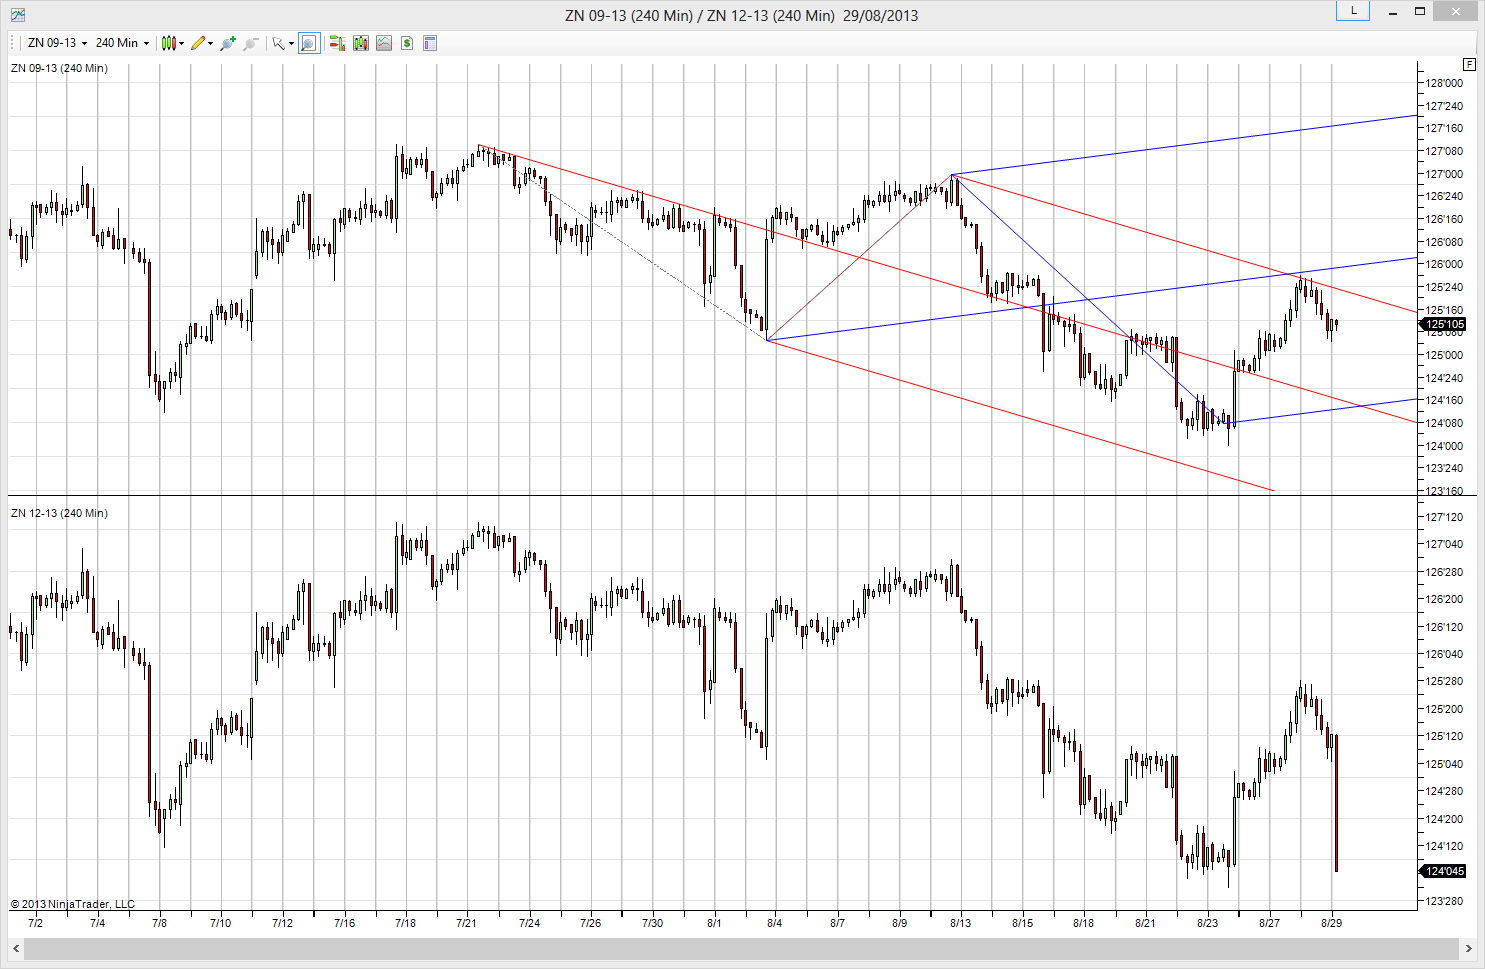This screenshot has height=969, width=1485.
Task: Open the chart properties icon
Action: [430, 43]
